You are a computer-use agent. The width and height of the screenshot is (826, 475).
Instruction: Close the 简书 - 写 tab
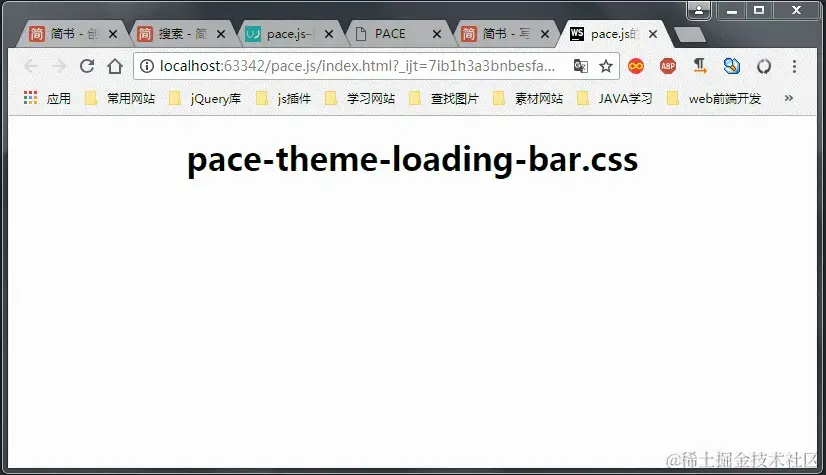(x=545, y=34)
